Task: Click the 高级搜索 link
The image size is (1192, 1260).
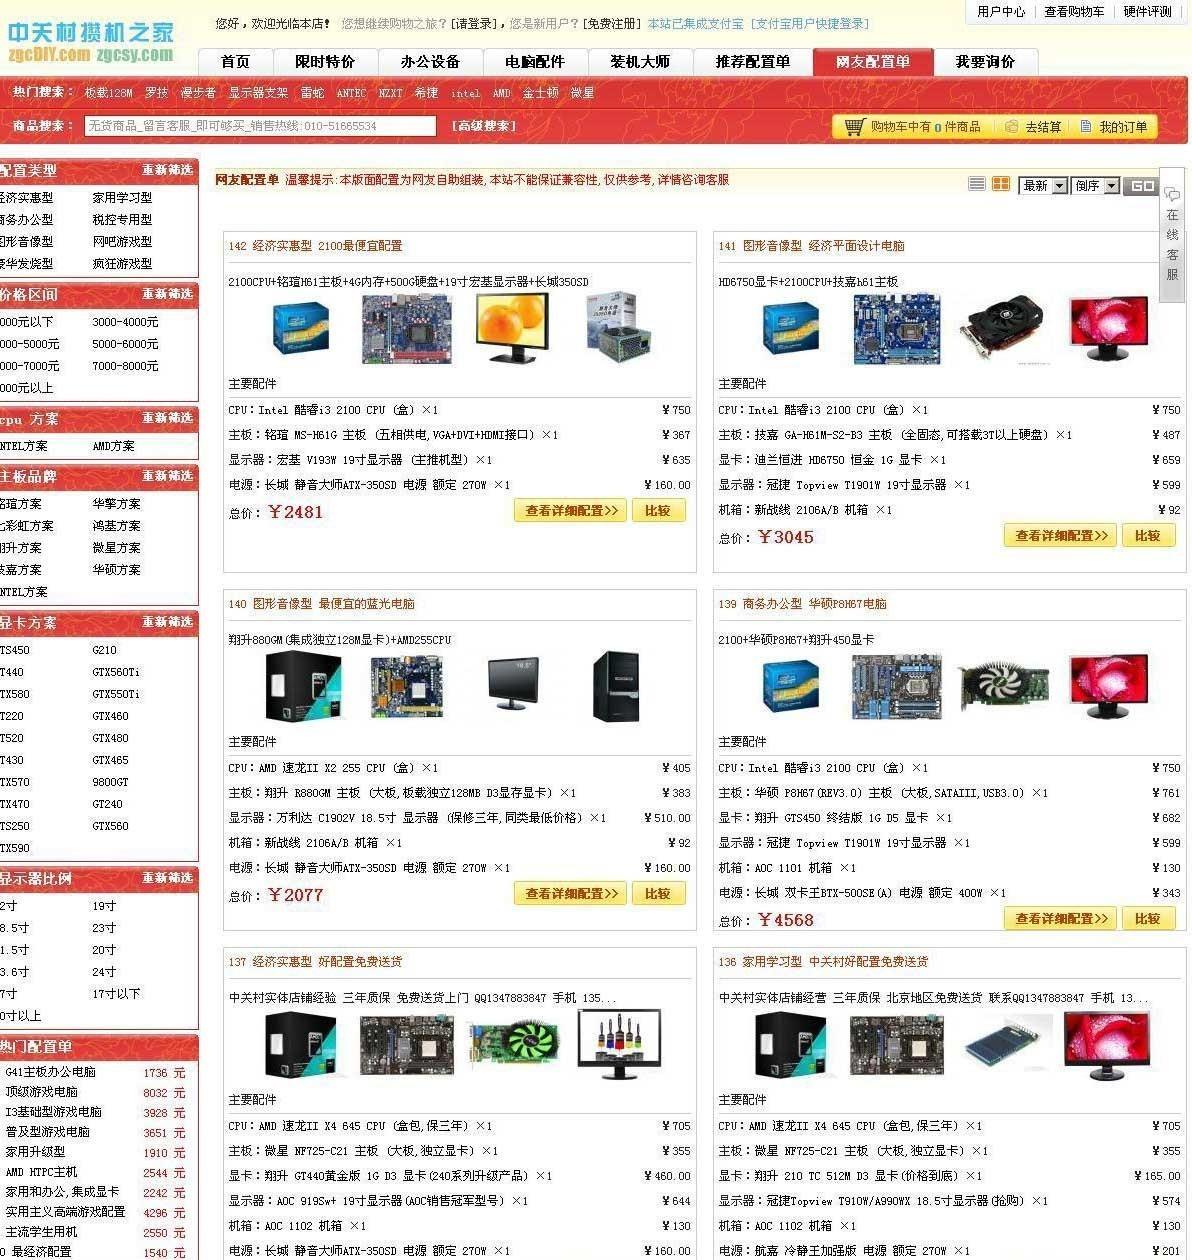Action: pyautogui.click(x=484, y=126)
